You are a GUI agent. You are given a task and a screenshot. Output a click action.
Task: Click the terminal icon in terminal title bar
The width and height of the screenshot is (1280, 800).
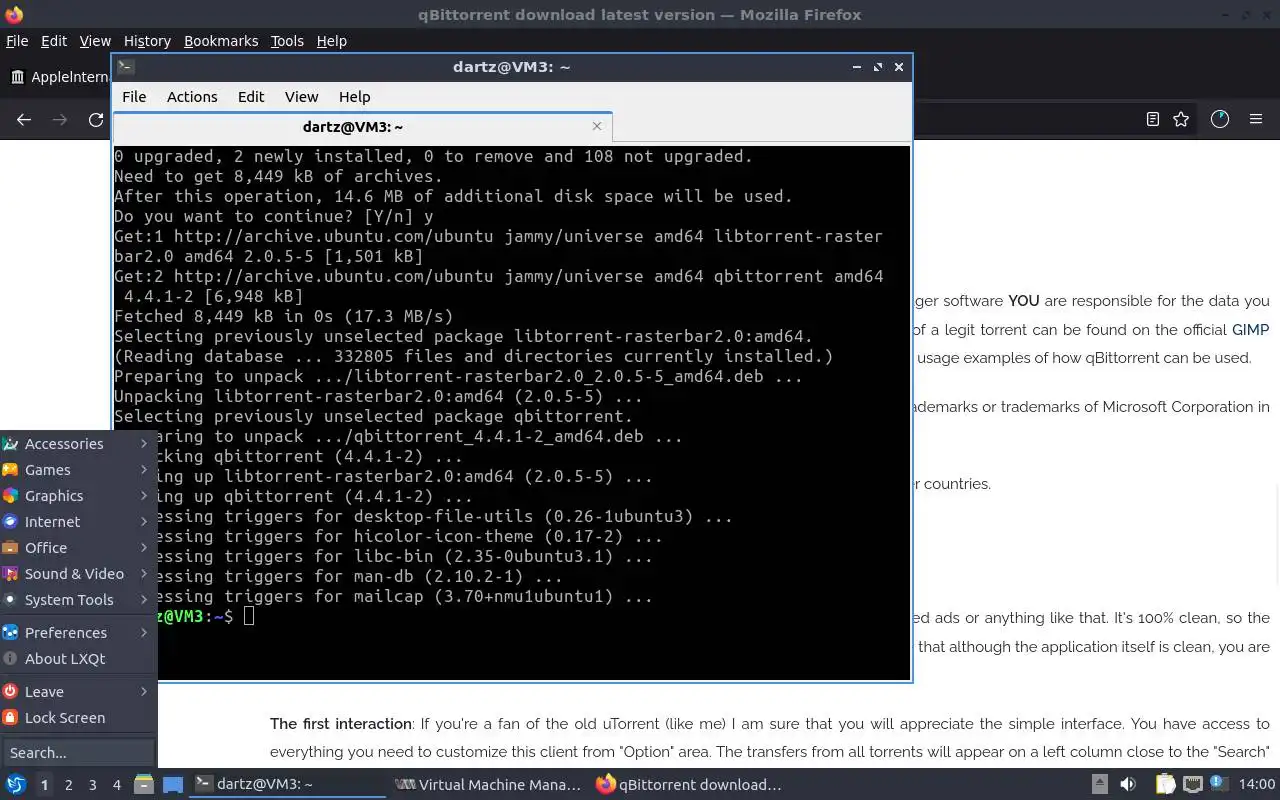coord(125,67)
